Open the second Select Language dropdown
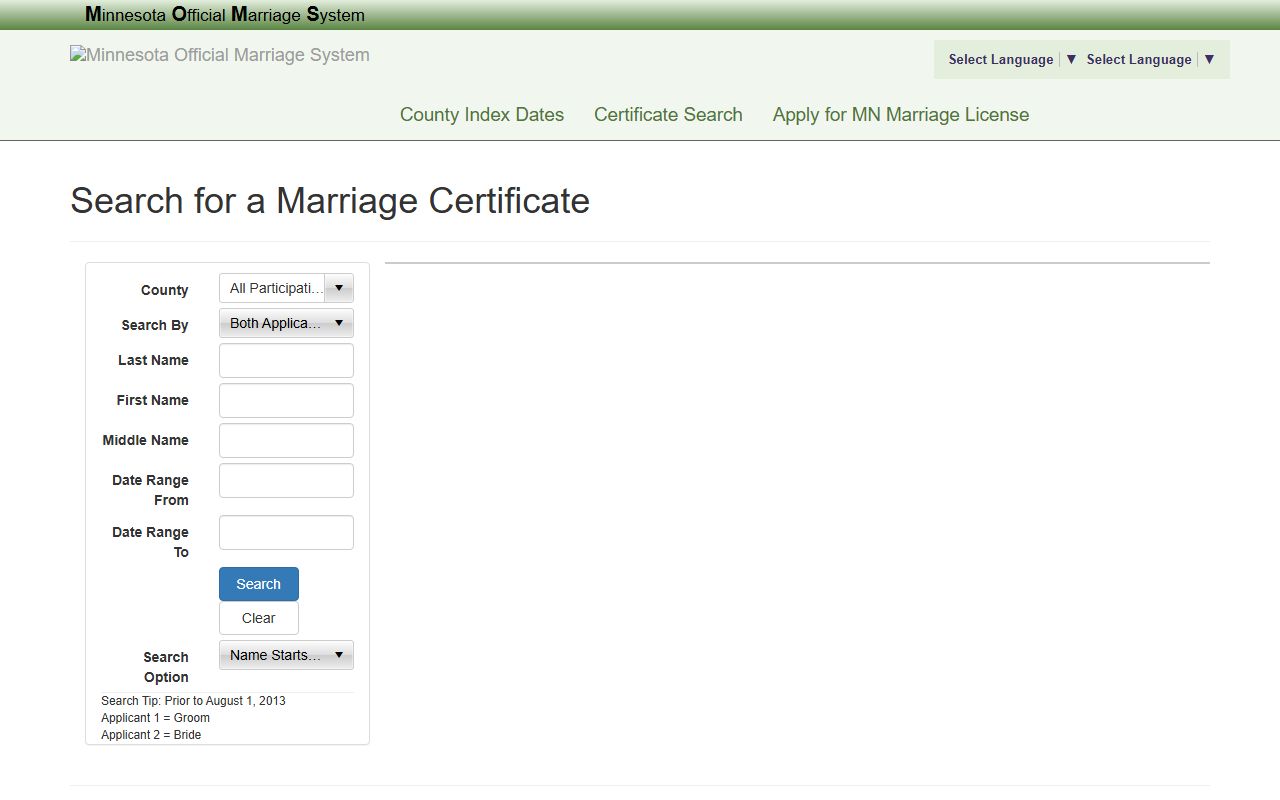Screen dimensions: 1280x800 [x=1150, y=59]
